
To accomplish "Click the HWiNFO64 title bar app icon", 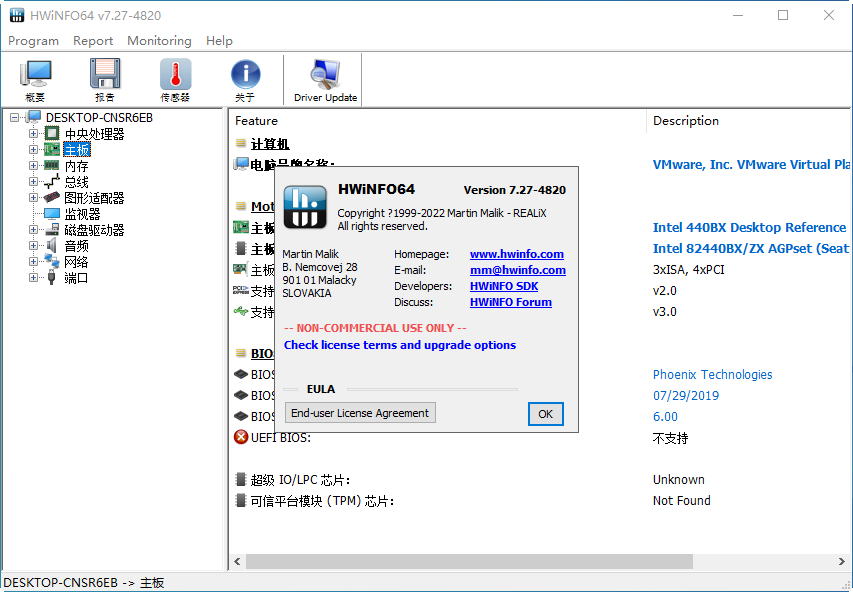I will pos(17,15).
